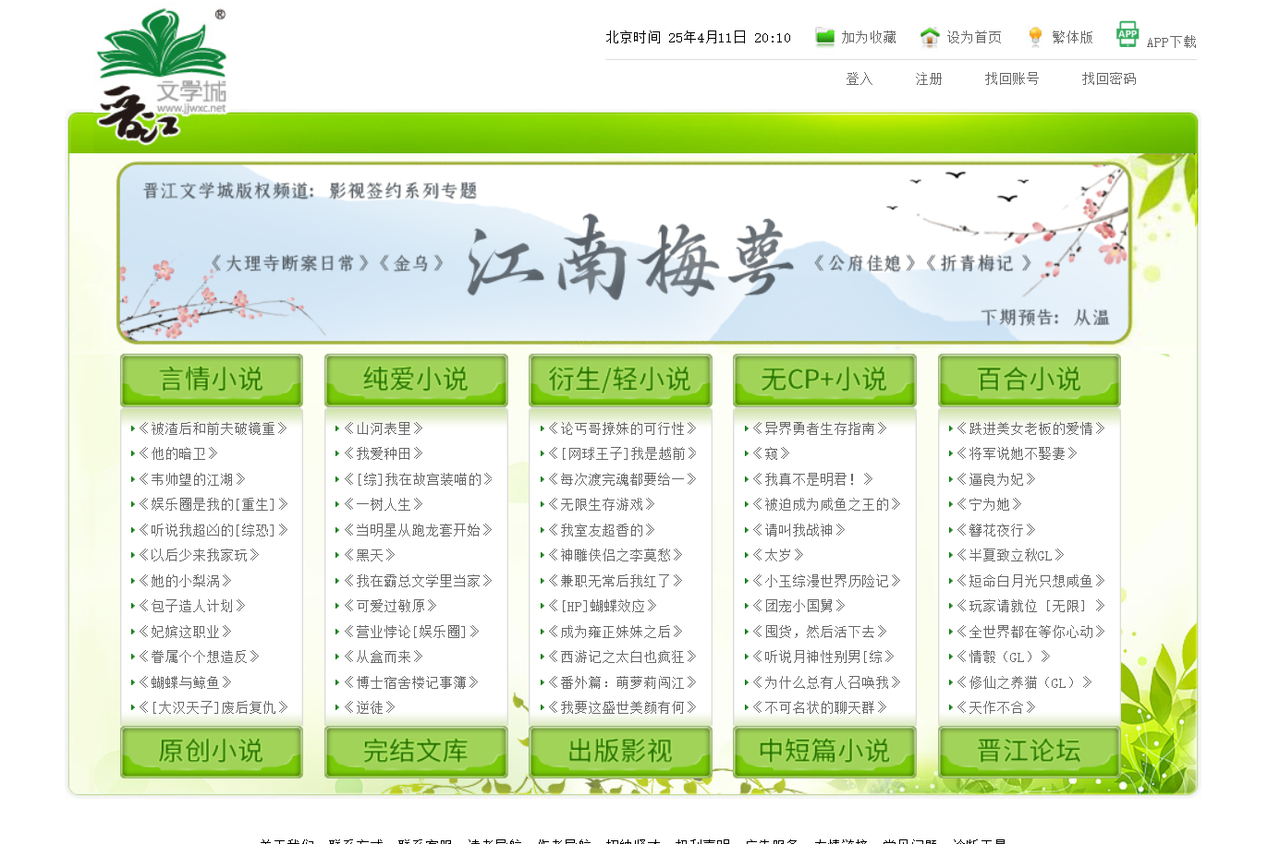Open novel 《逼良为妃》
1280x844 pixels.
996,480
